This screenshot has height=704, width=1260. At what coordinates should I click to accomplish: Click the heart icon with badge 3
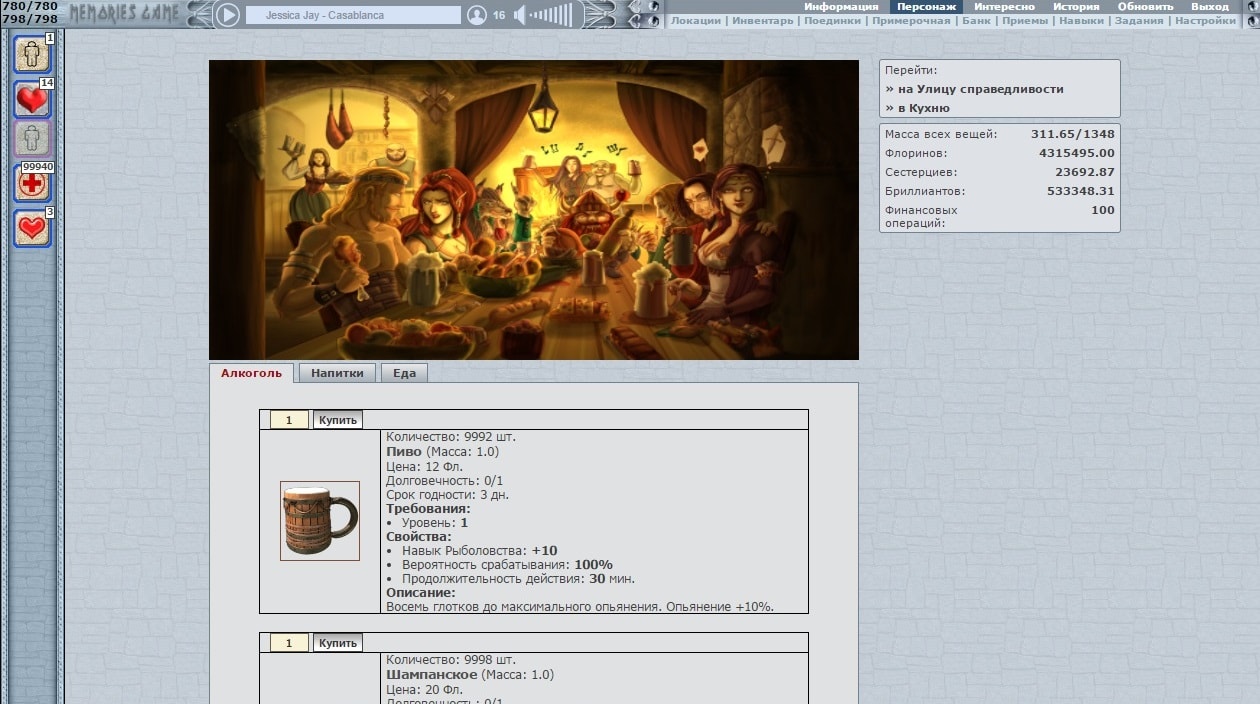tap(32, 228)
